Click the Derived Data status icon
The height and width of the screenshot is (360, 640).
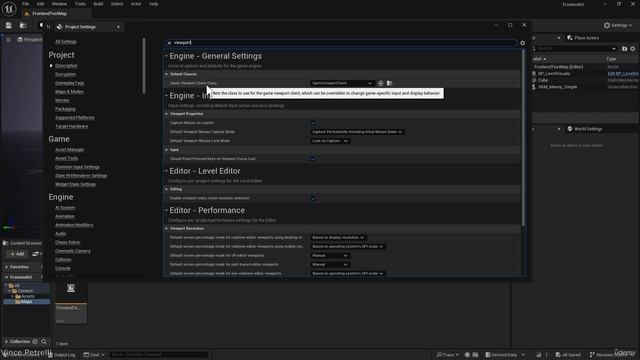(x=488, y=355)
